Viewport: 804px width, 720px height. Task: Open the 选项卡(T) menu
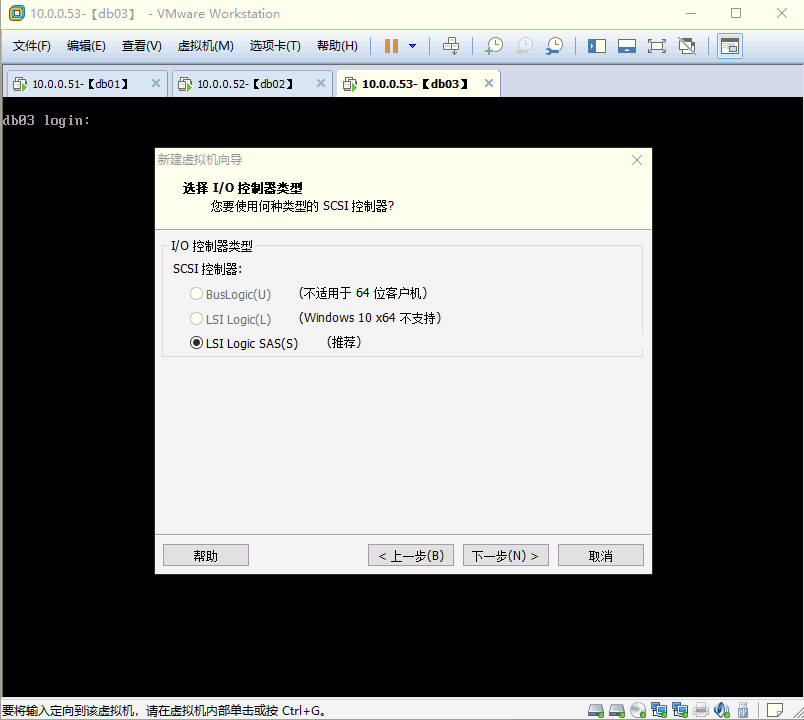pos(275,46)
